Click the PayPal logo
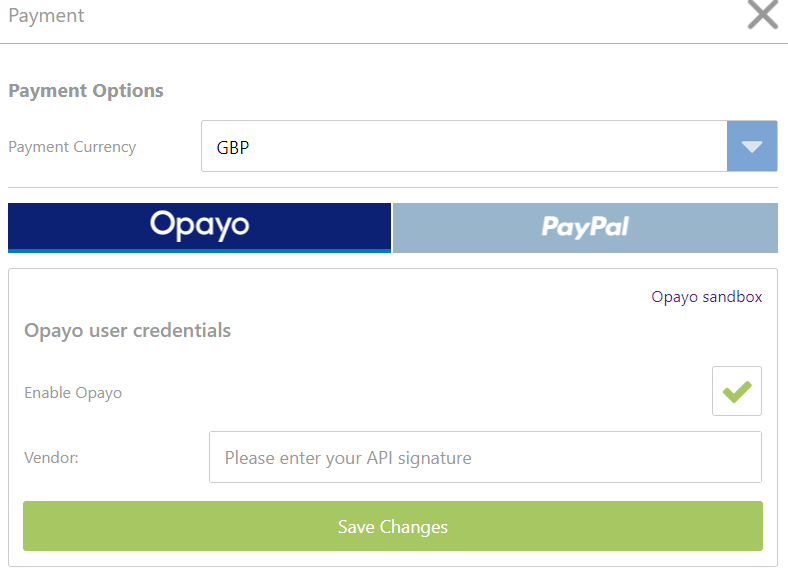Viewport: 788px width, 578px height. coord(585,227)
